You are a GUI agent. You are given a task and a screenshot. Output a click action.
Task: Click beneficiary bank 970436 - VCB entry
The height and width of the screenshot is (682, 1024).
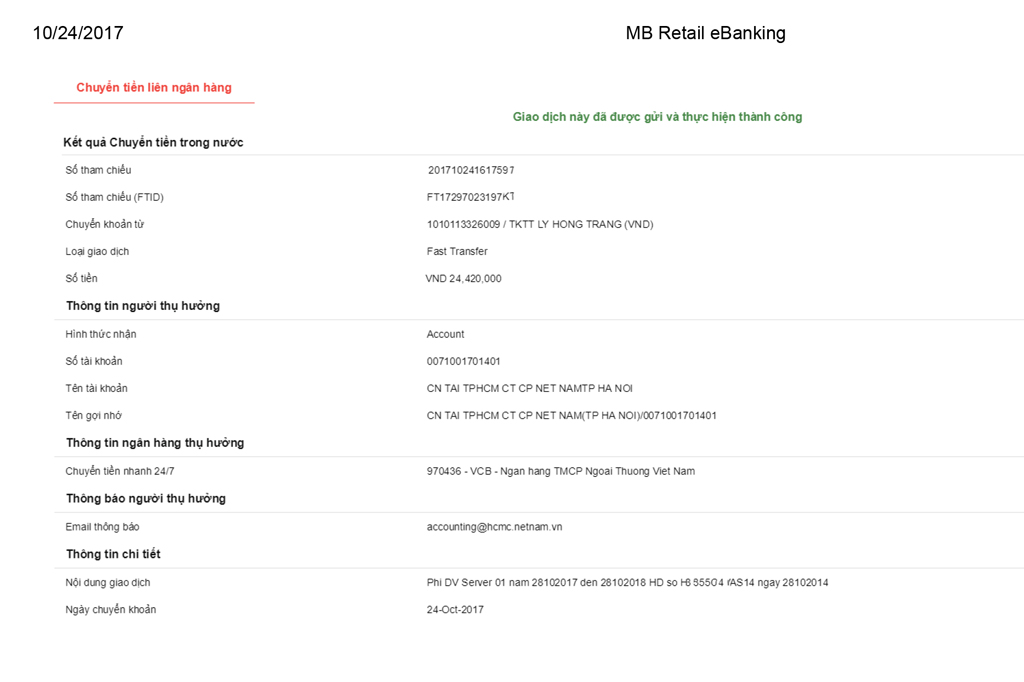tap(560, 471)
